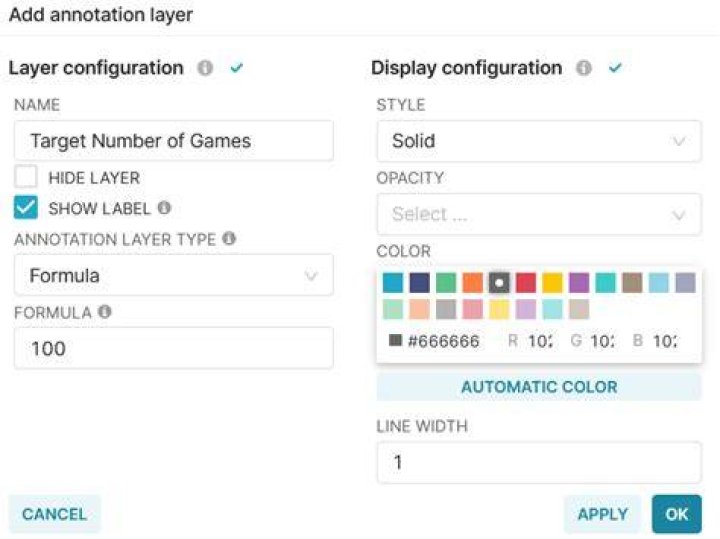Click the current color preview square by hex

[x=395, y=340]
